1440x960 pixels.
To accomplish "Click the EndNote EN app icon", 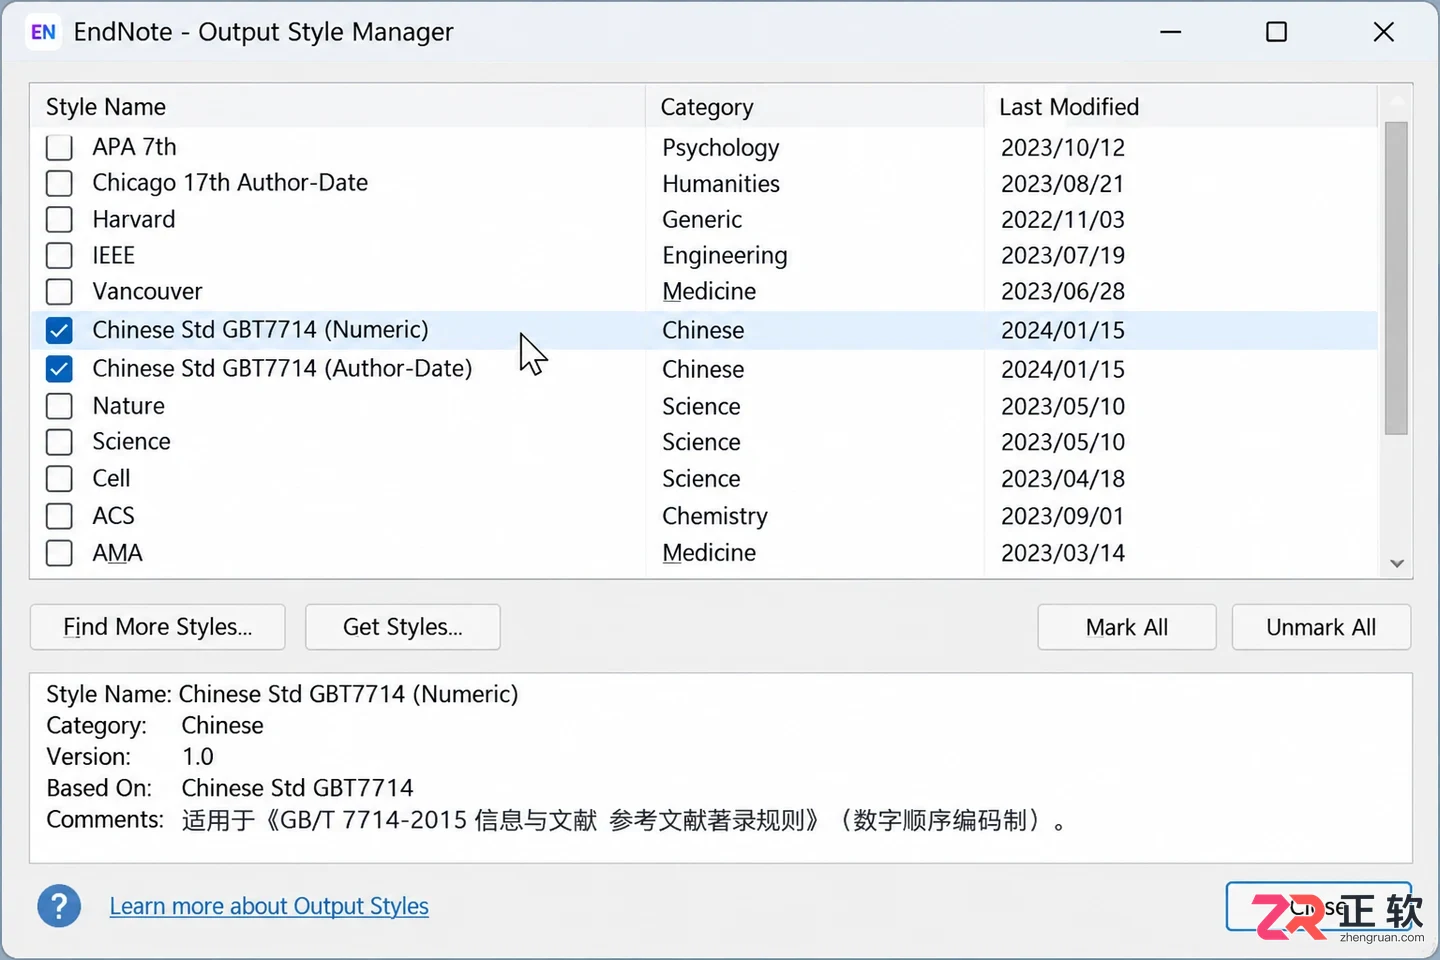I will pyautogui.click(x=43, y=32).
